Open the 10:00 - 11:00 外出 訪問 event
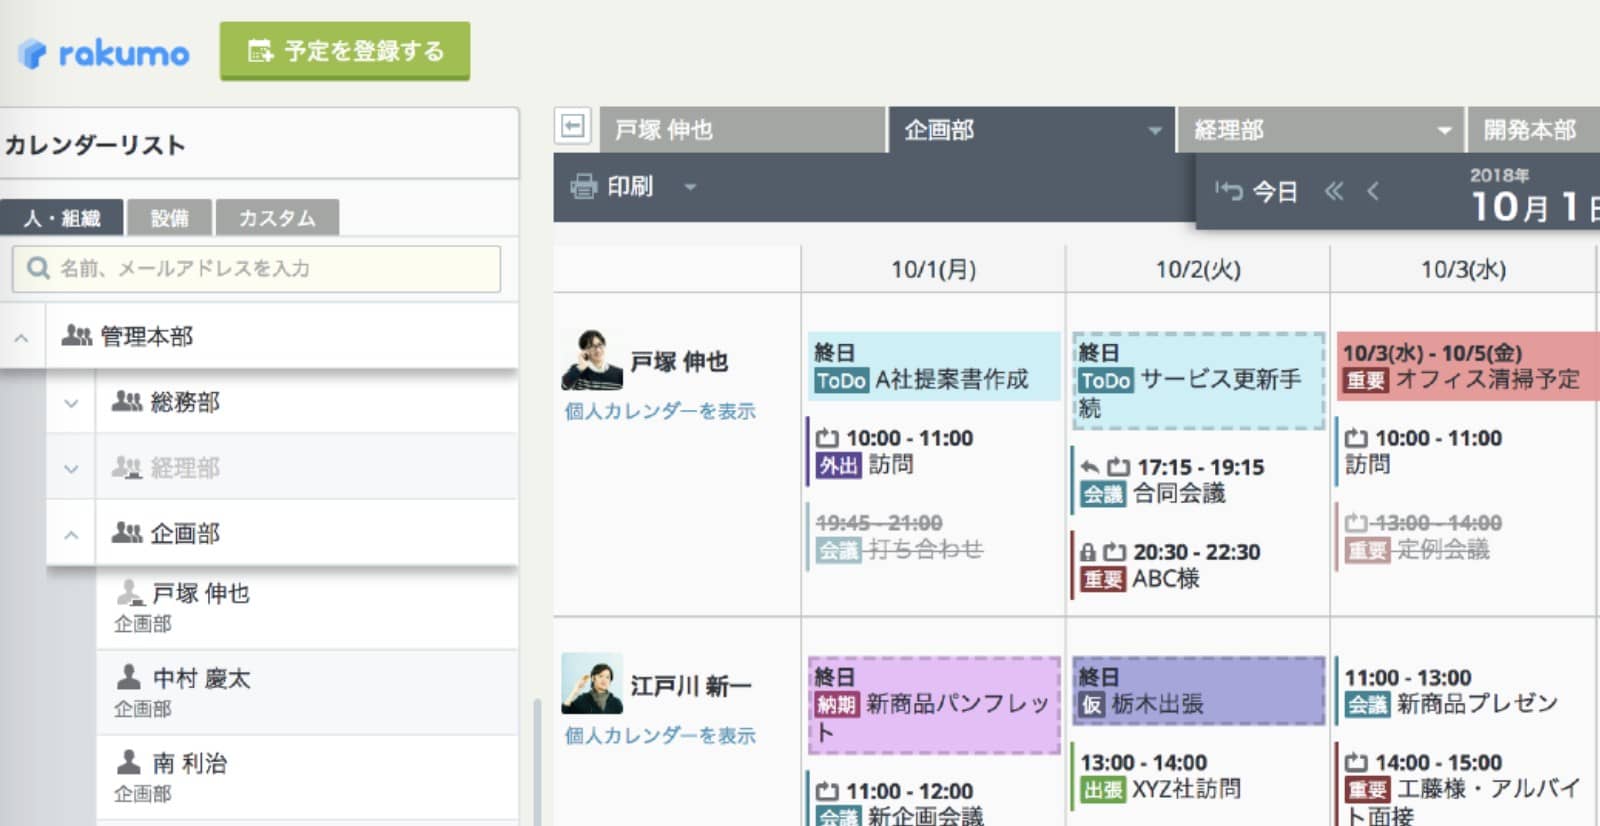The image size is (1600, 826). [x=934, y=451]
